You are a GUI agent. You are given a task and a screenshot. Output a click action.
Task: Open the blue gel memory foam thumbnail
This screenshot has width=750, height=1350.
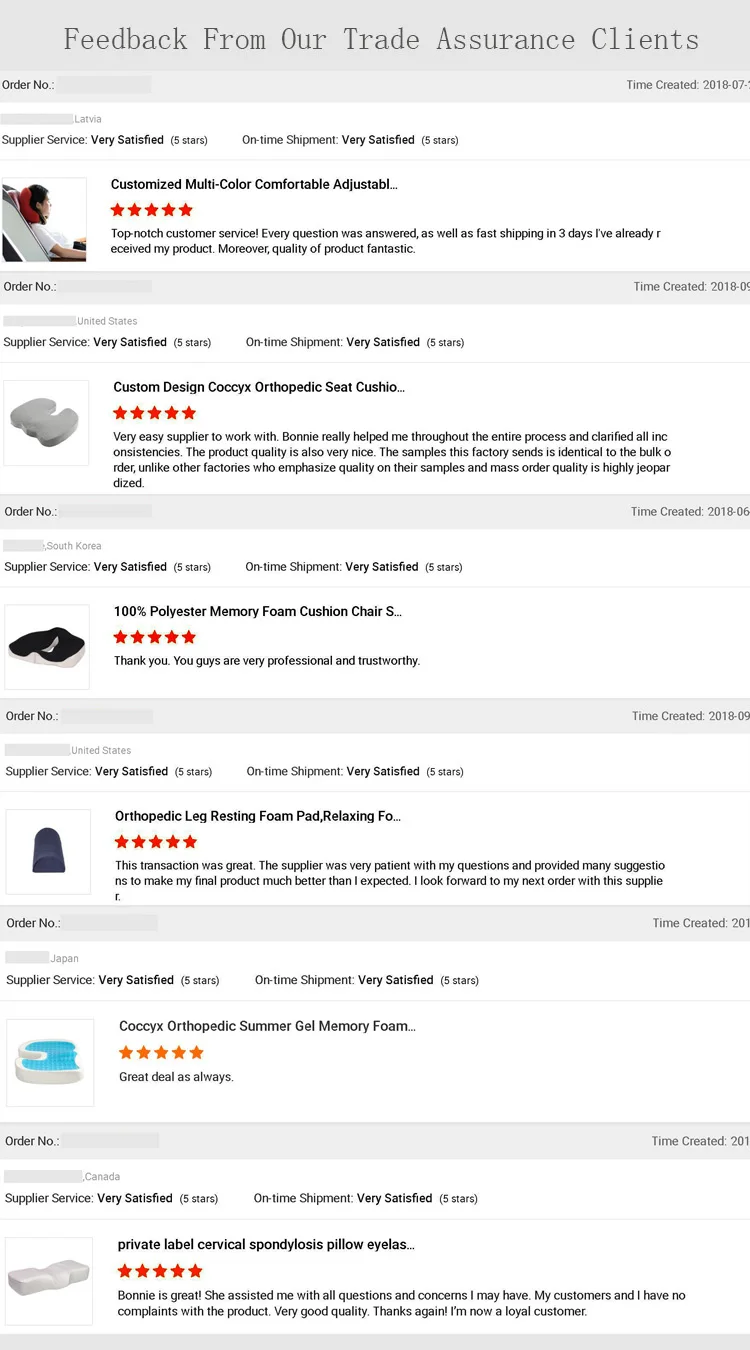(x=50, y=1062)
